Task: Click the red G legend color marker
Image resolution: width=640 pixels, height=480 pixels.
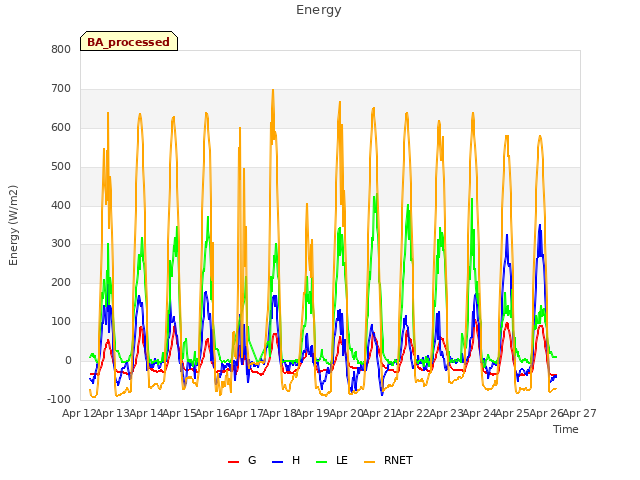Action: click(x=233, y=462)
